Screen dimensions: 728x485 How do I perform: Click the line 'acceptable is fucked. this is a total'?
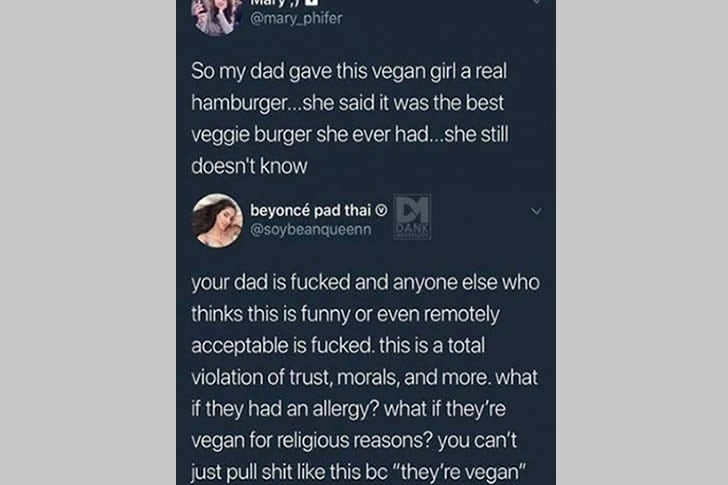[x=338, y=346]
